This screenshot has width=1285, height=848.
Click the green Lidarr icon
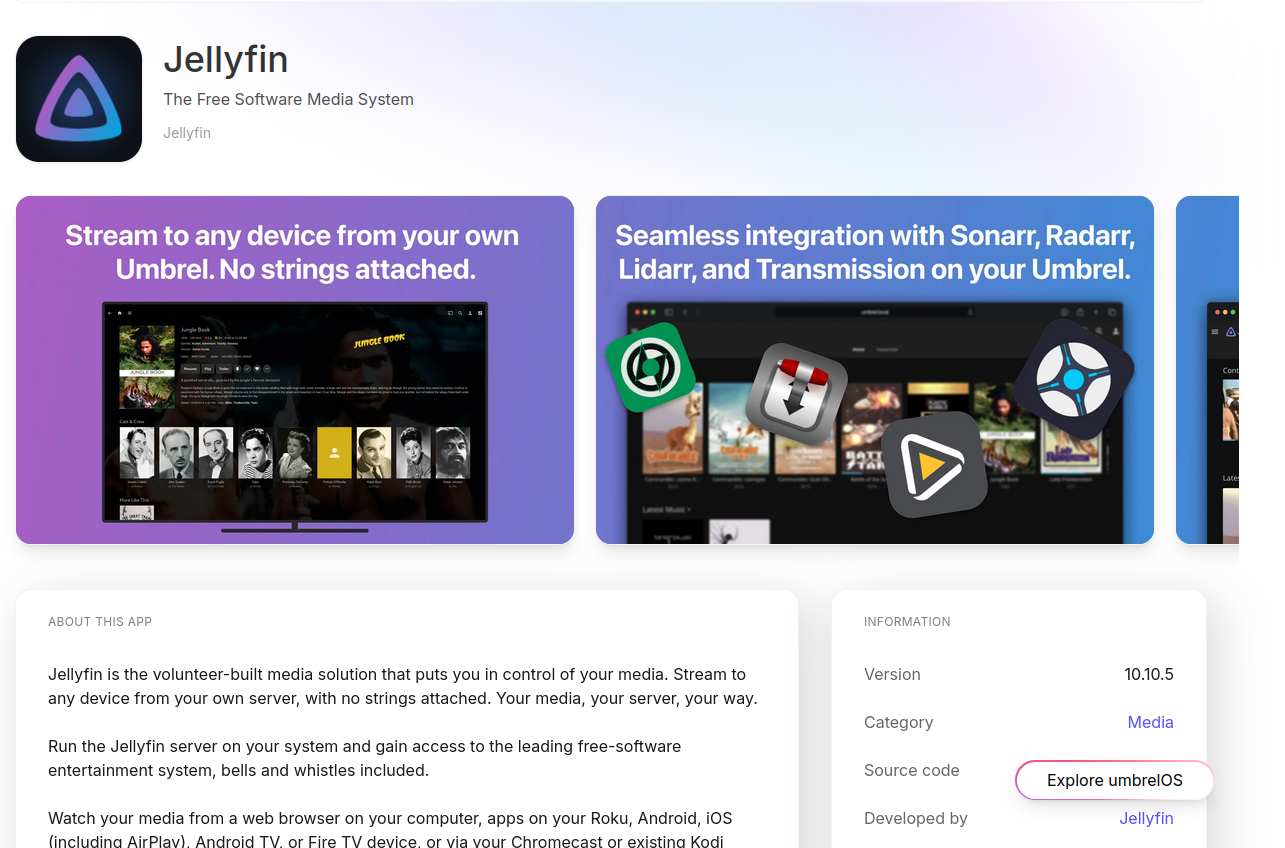click(650, 367)
